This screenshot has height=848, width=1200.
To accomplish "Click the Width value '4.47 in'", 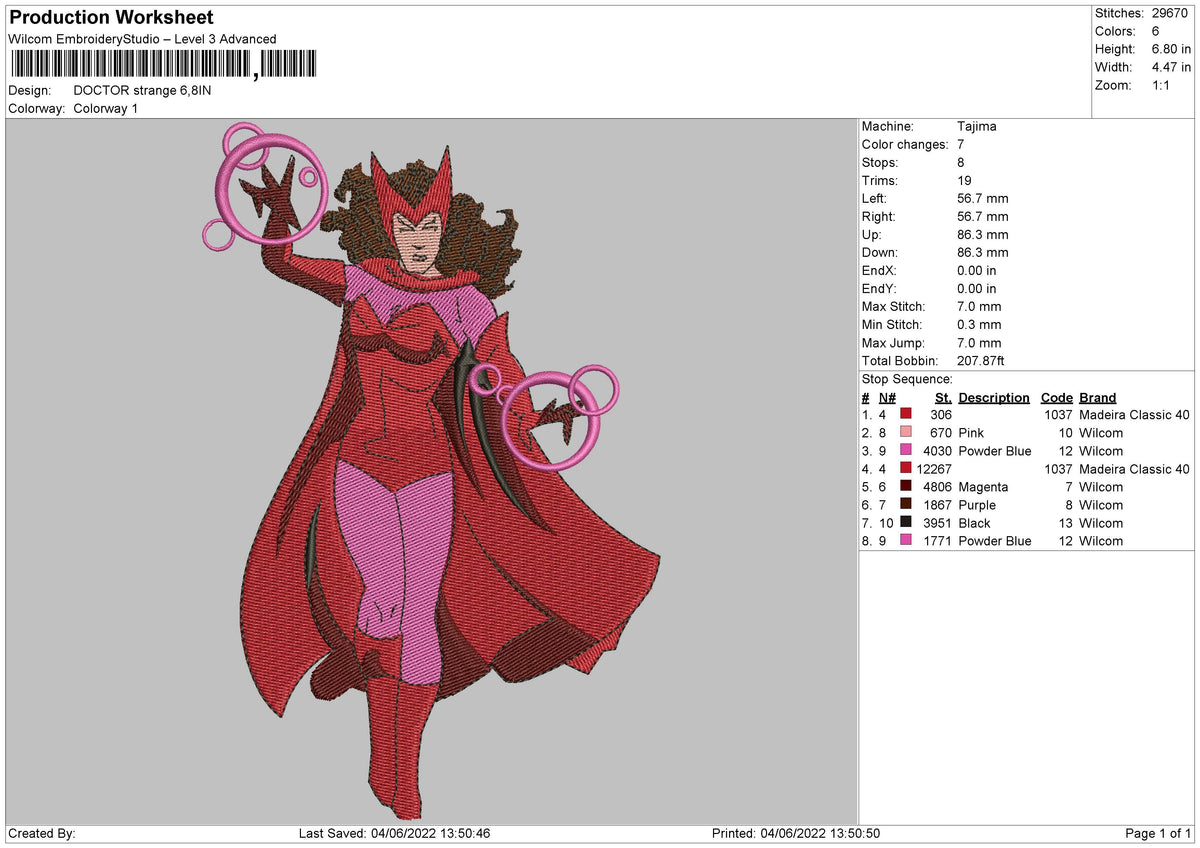I will [x=1172, y=67].
